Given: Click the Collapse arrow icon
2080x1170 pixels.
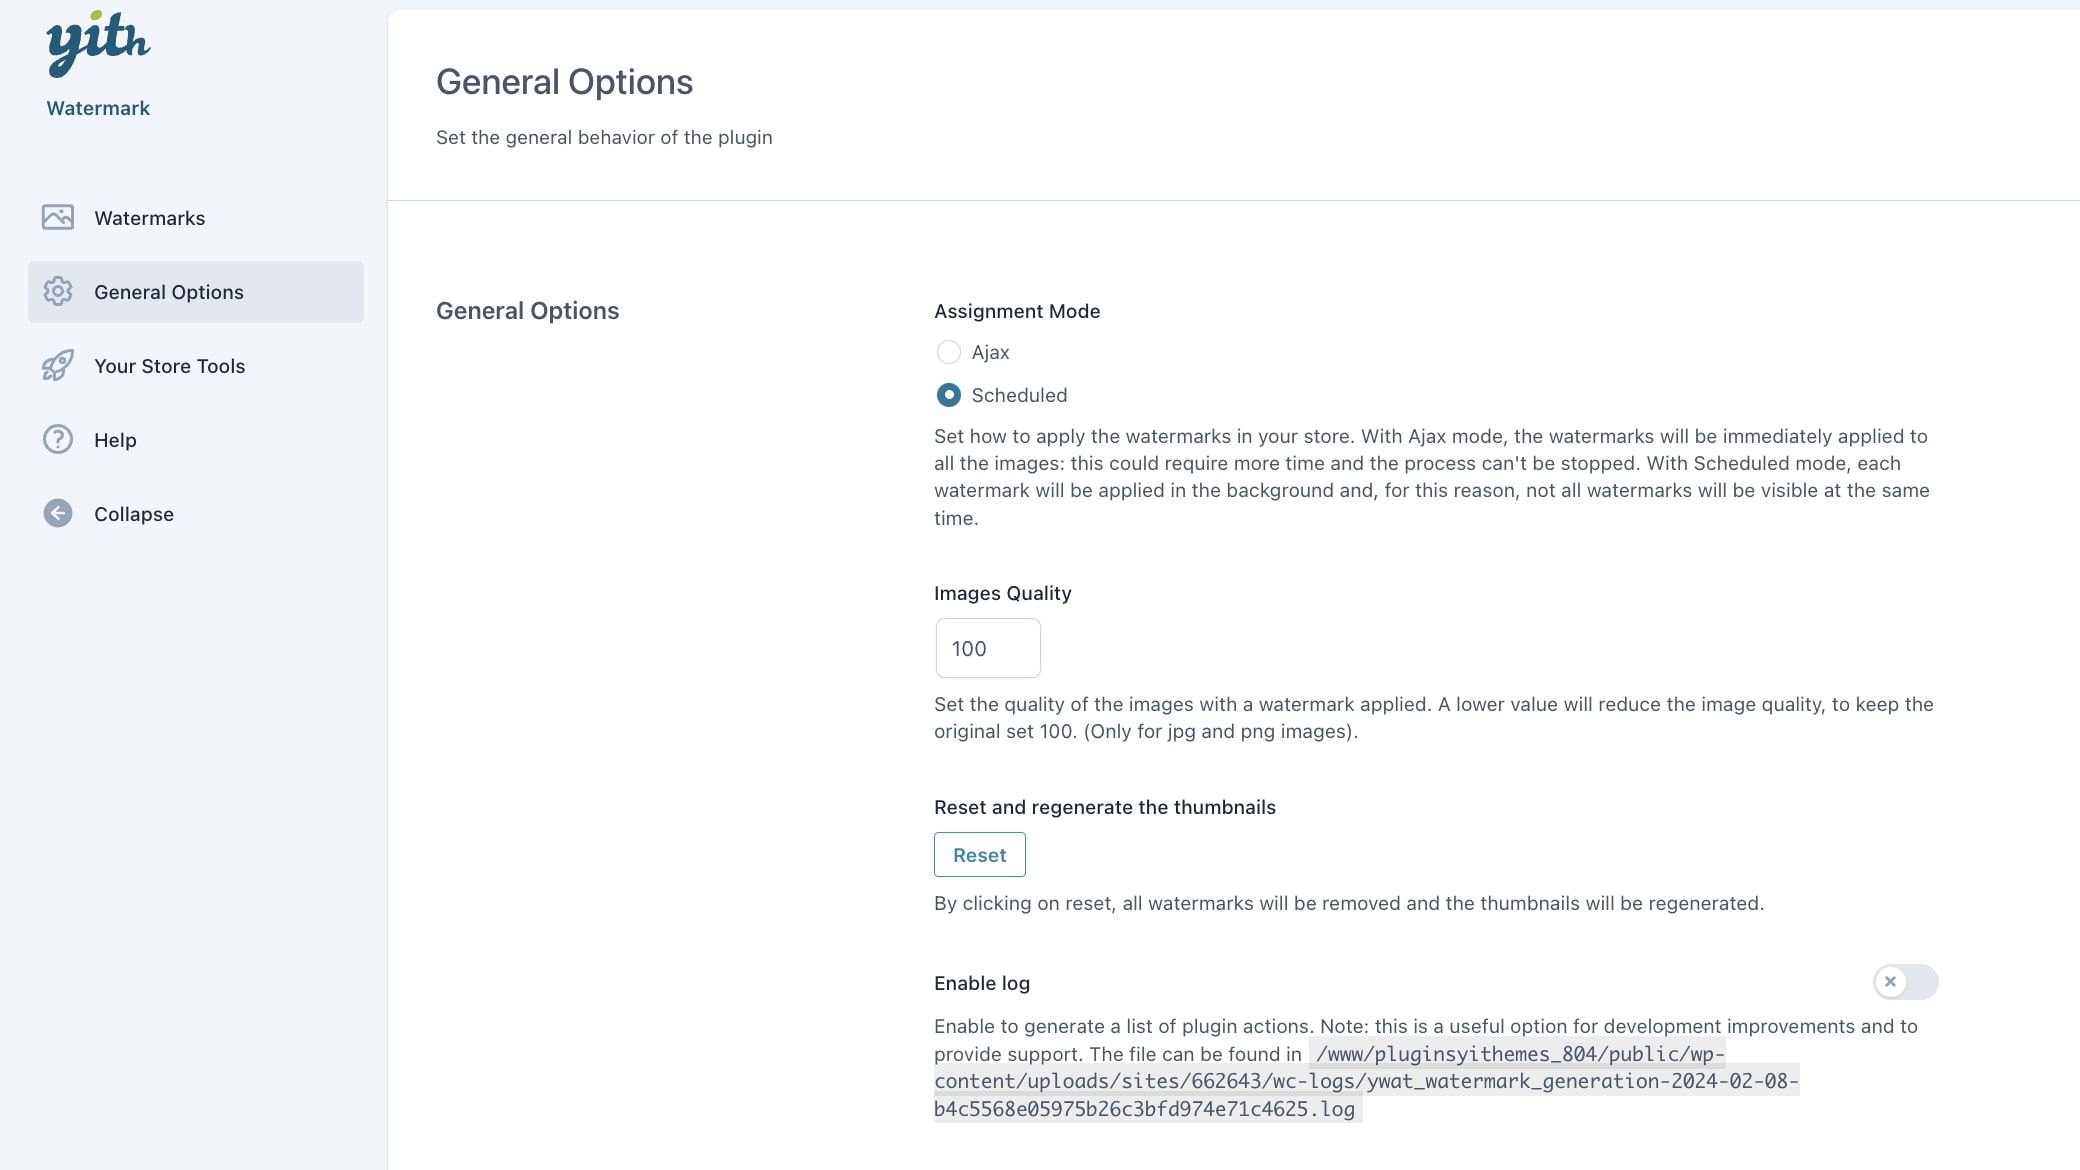Looking at the screenshot, I should point(58,513).
